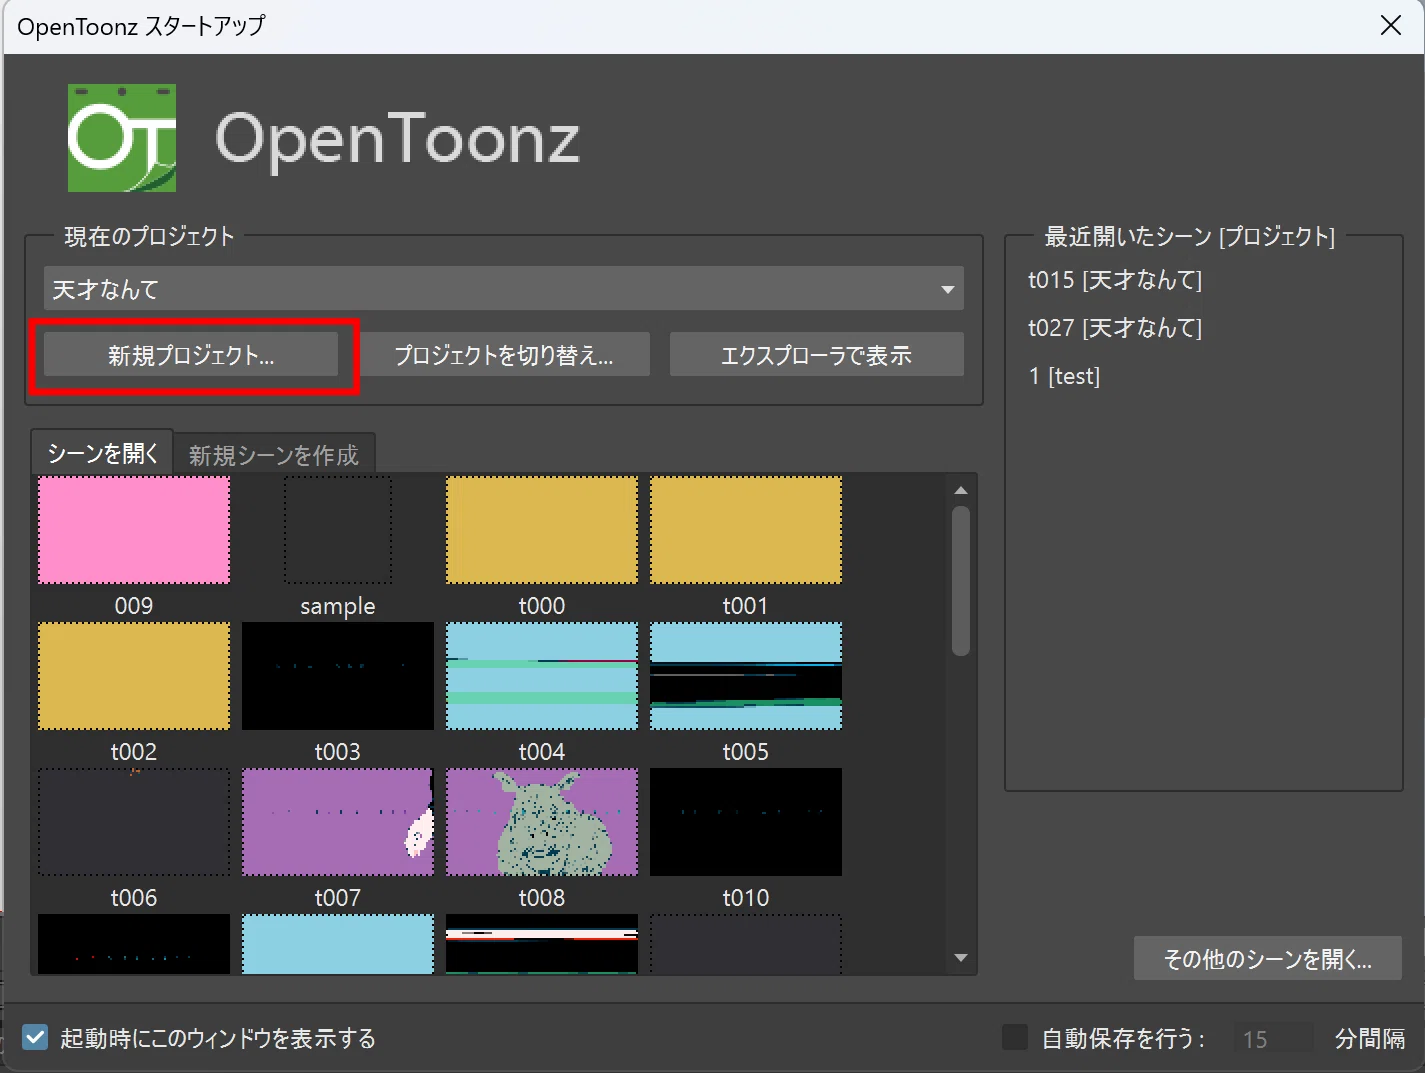Screen dimensions: 1425x1073
Task: Click the scene list scroll up arrow
Action: click(x=961, y=490)
